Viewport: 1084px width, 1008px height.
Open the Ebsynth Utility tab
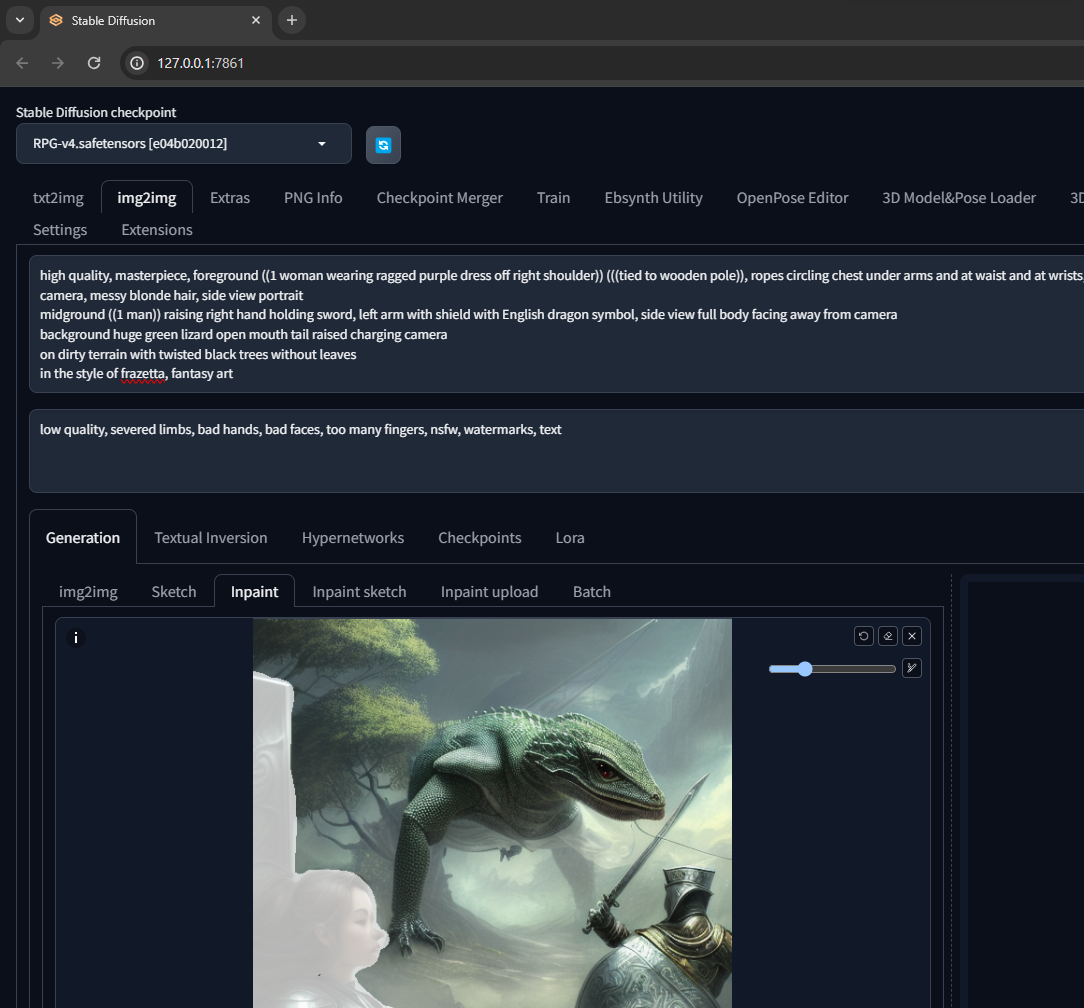(653, 198)
